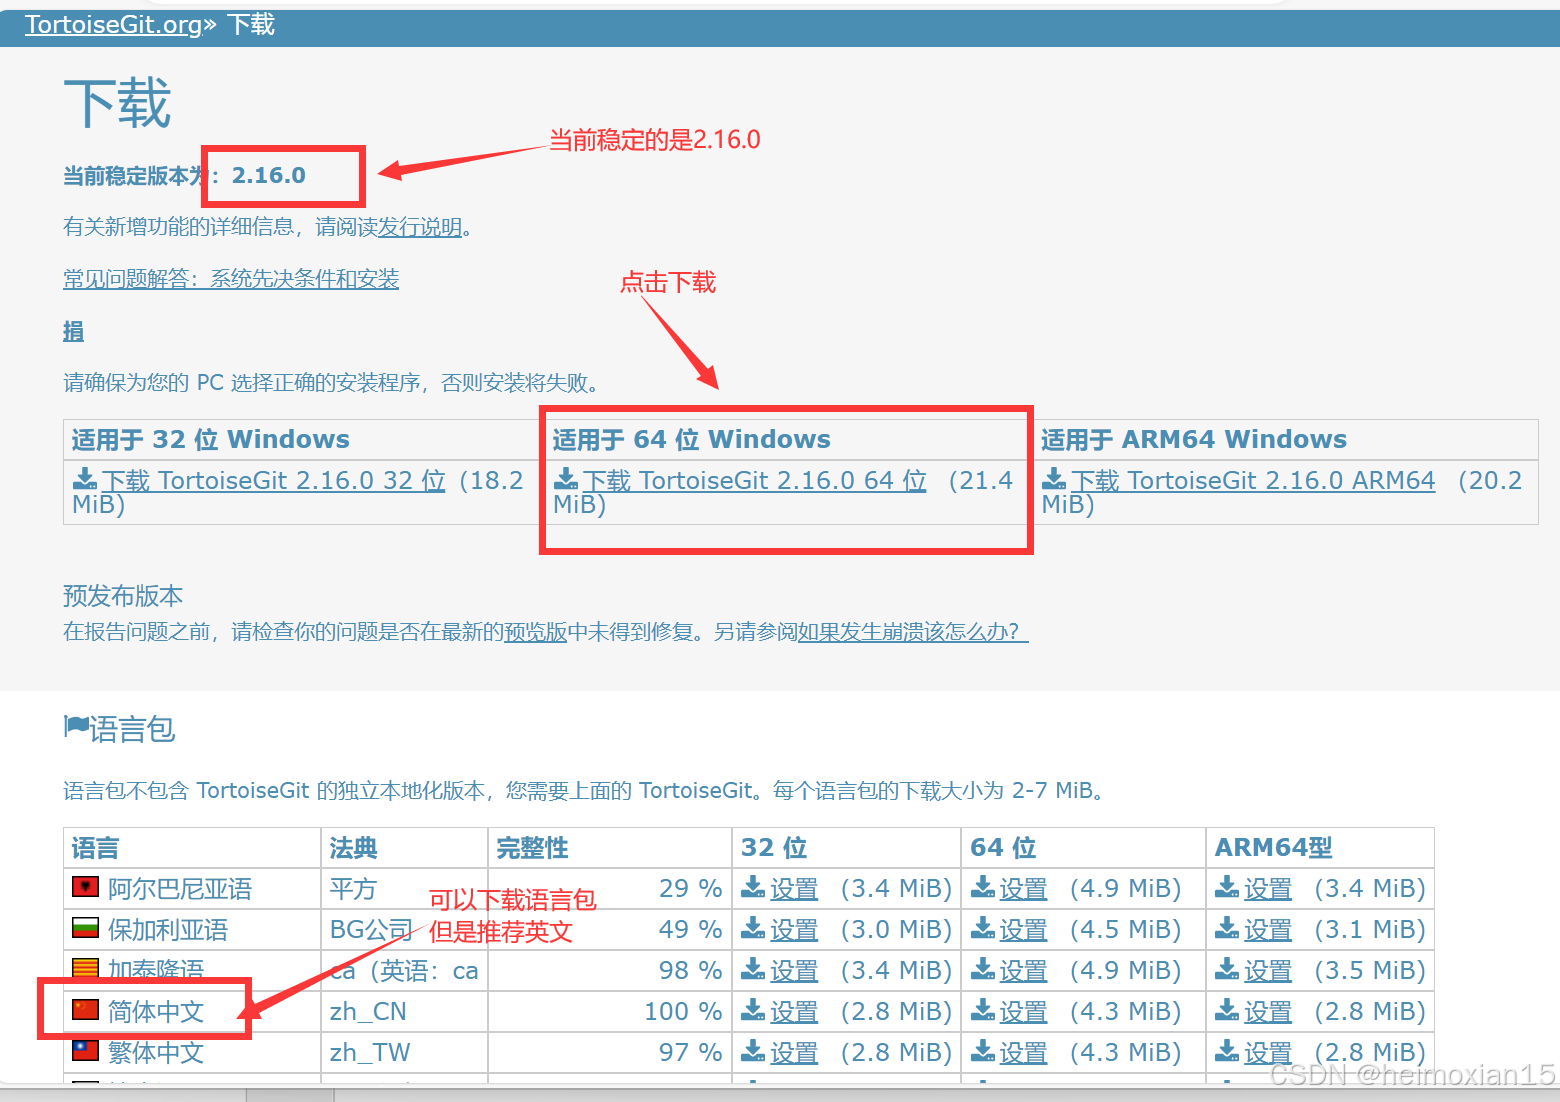Select the 保加利亚语 language name
The width and height of the screenshot is (1560, 1102).
coord(168,929)
